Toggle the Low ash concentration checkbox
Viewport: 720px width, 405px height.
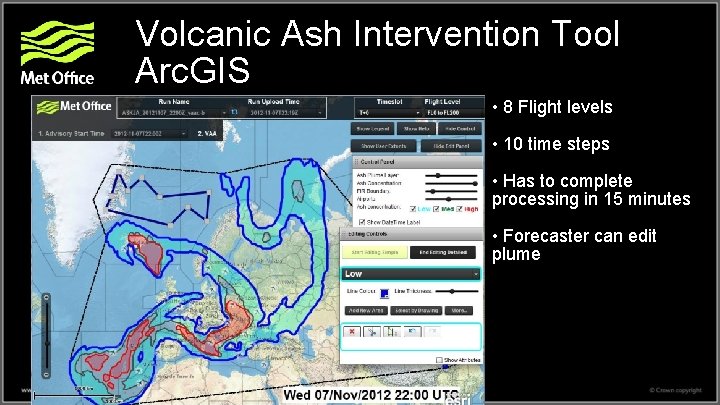click(413, 209)
